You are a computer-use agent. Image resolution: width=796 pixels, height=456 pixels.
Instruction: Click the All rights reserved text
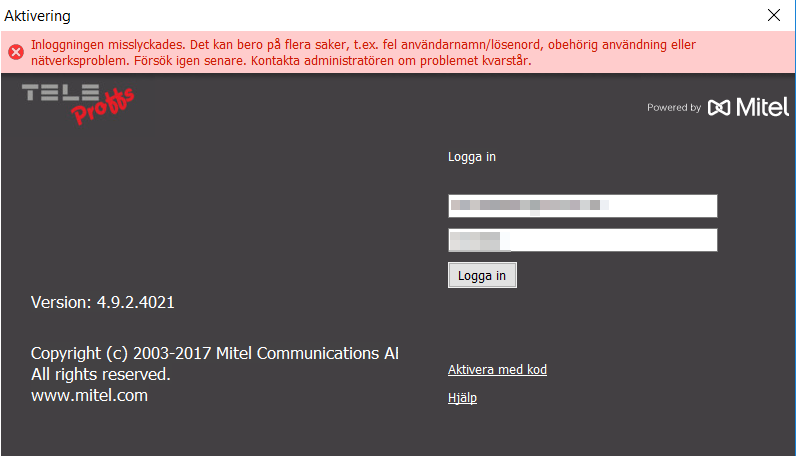click(x=101, y=375)
